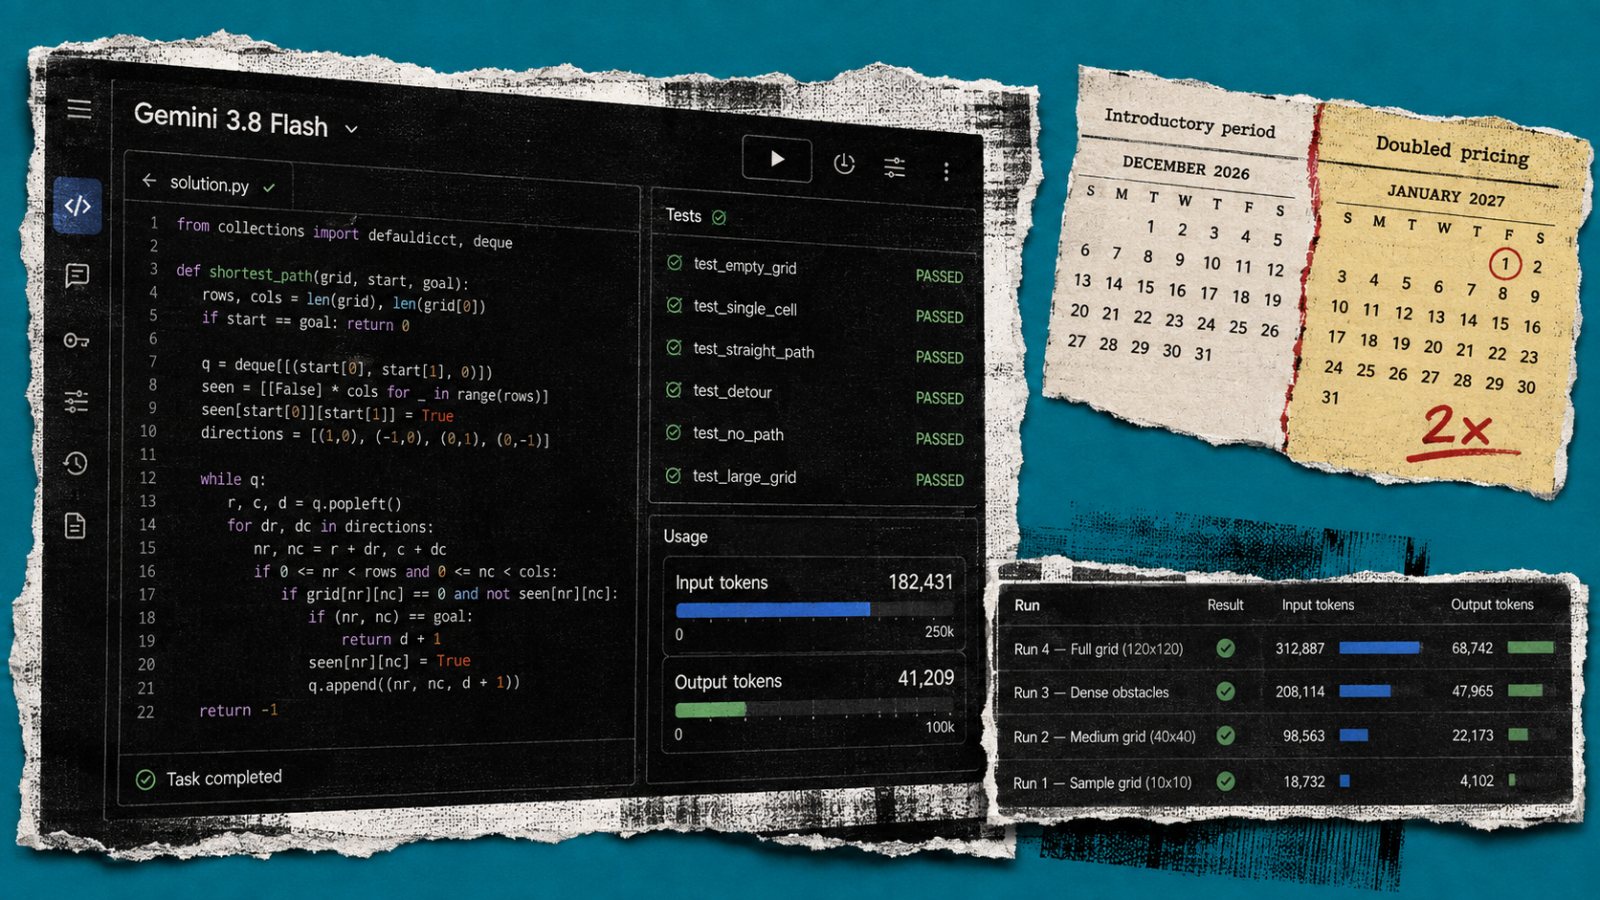Open the sliders settings icon in sidebar
The image size is (1600, 900).
[x=76, y=401]
